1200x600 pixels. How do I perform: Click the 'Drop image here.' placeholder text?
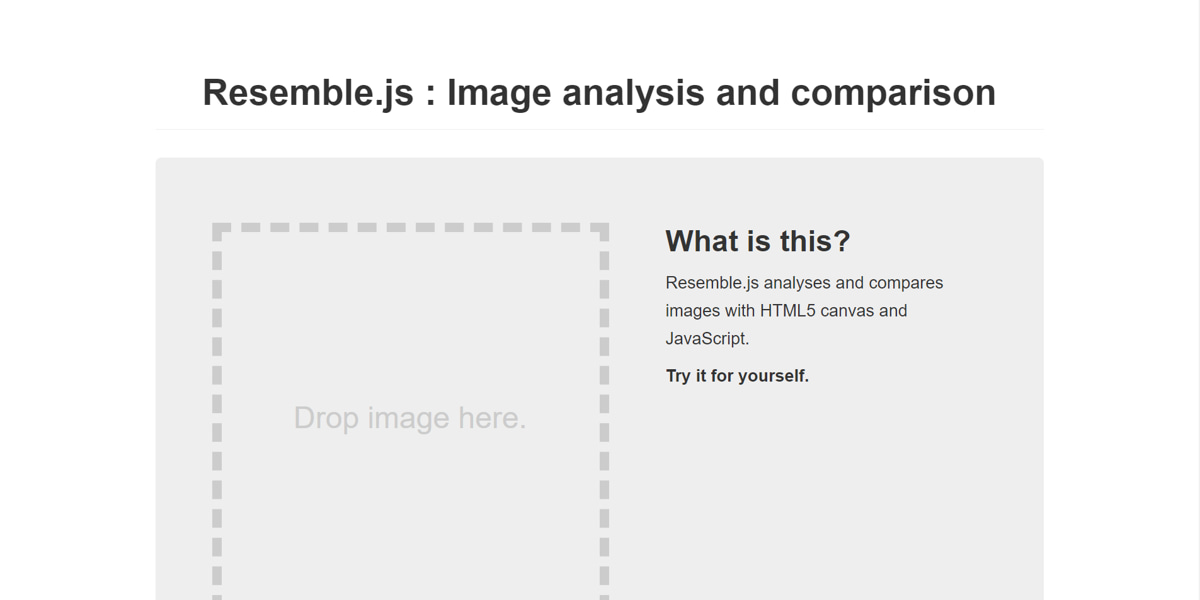[410, 417]
